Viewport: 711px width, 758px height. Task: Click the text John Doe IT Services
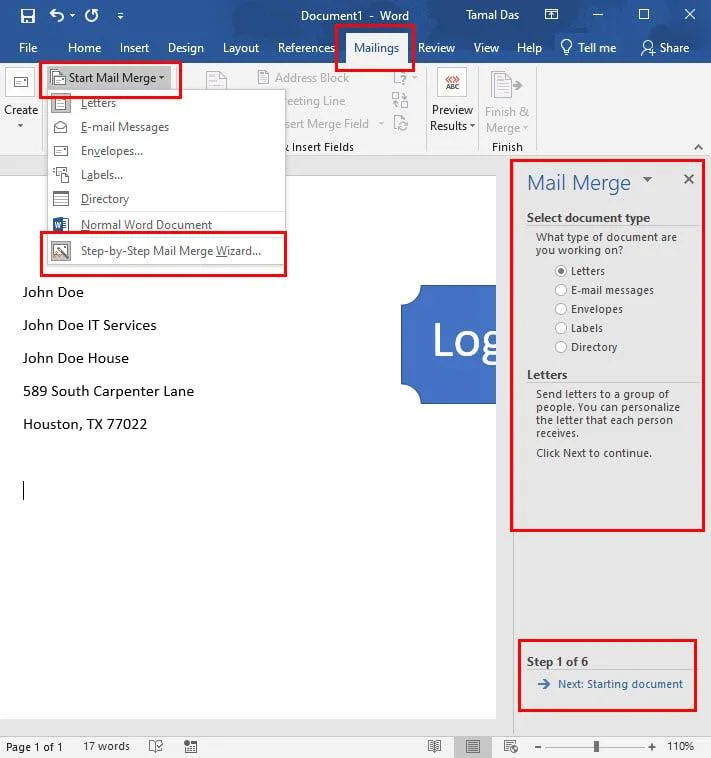coord(89,325)
